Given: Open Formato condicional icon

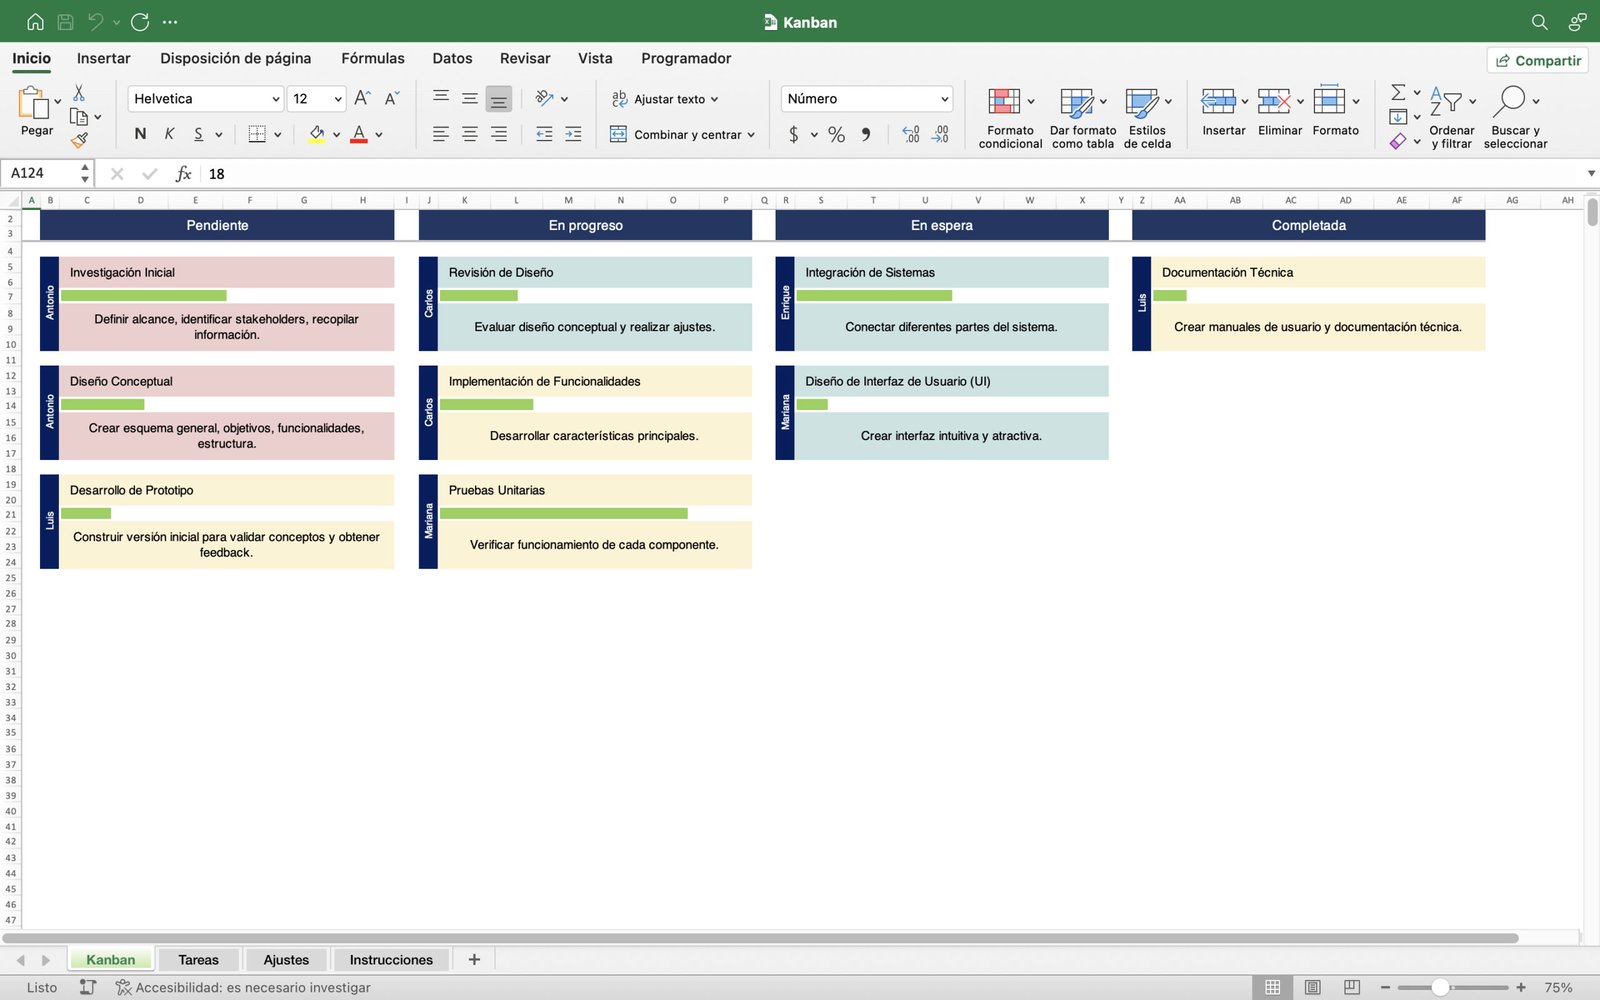Looking at the screenshot, I should [1004, 101].
